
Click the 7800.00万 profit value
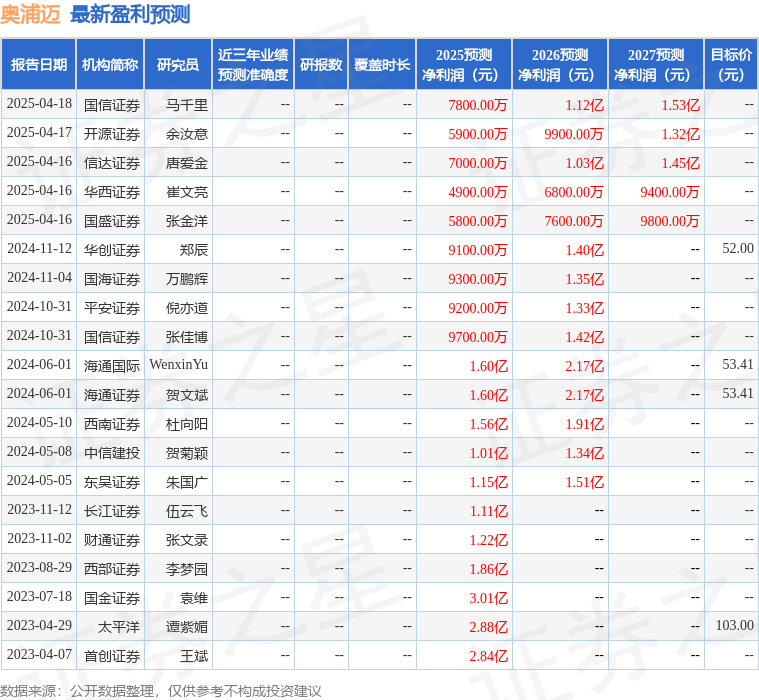(x=477, y=105)
